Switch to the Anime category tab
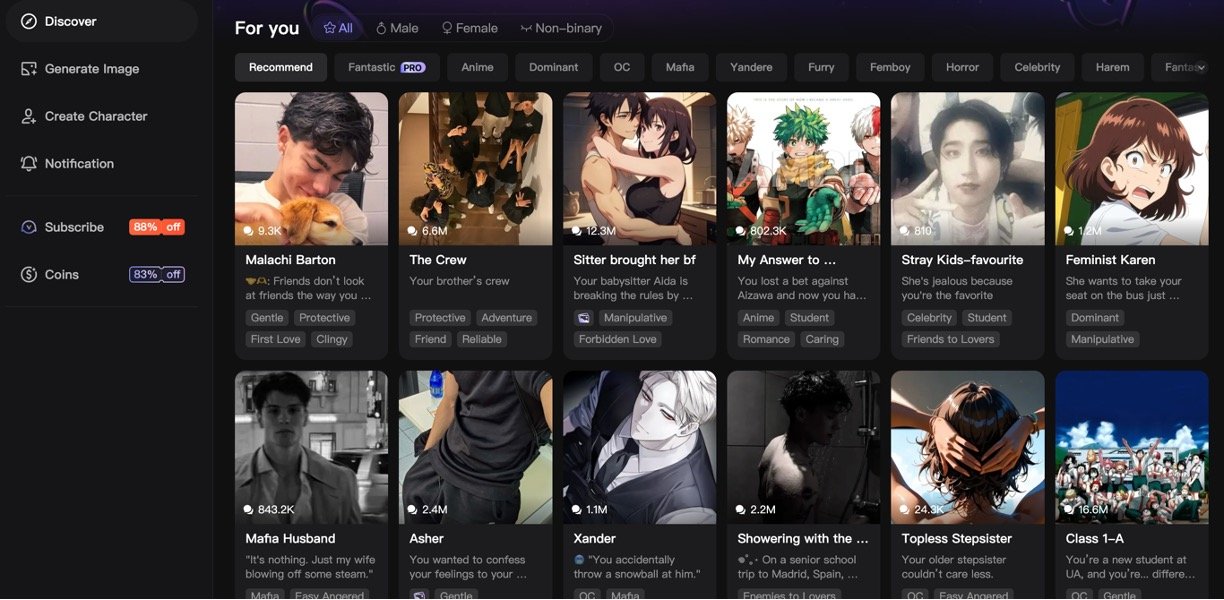1224x600 pixels. tap(477, 67)
